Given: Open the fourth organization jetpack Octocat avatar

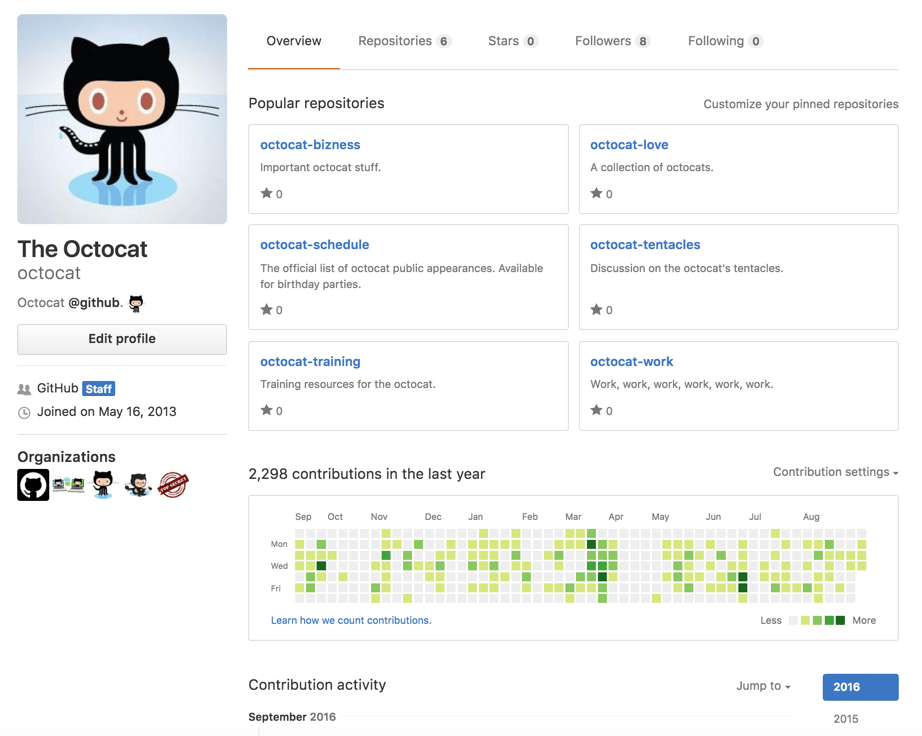Looking at the screenshot, I should pyautogui.click(x=138, y=486).
